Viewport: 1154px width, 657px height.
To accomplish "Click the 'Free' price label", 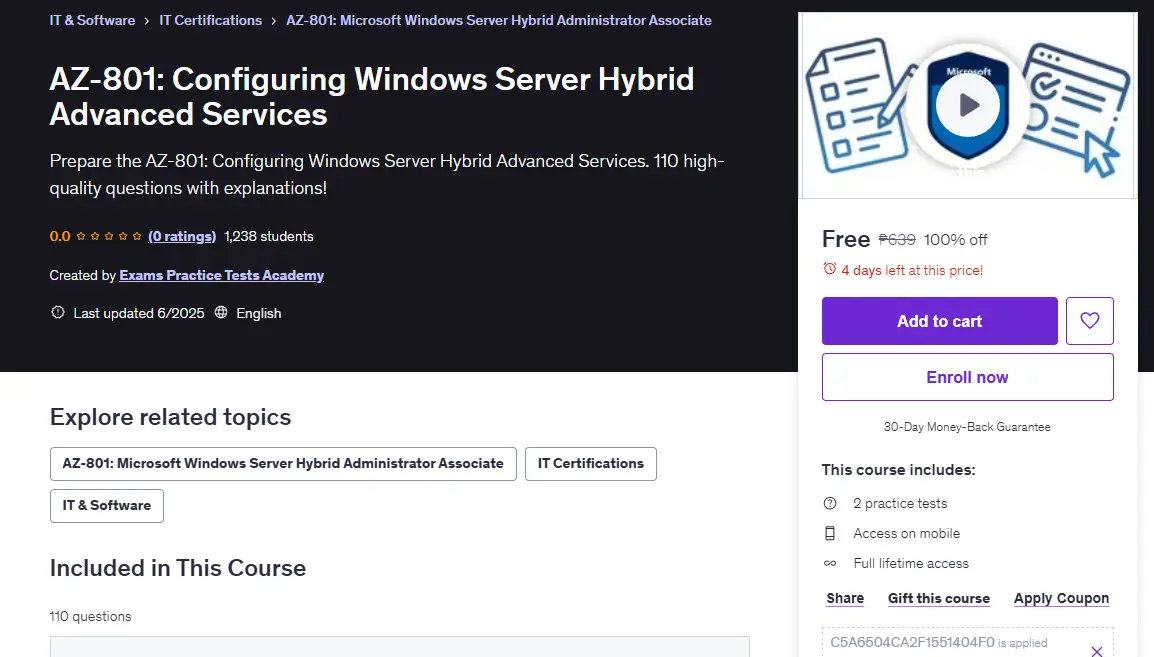I will pyautogui.click(x=846, y=239).
